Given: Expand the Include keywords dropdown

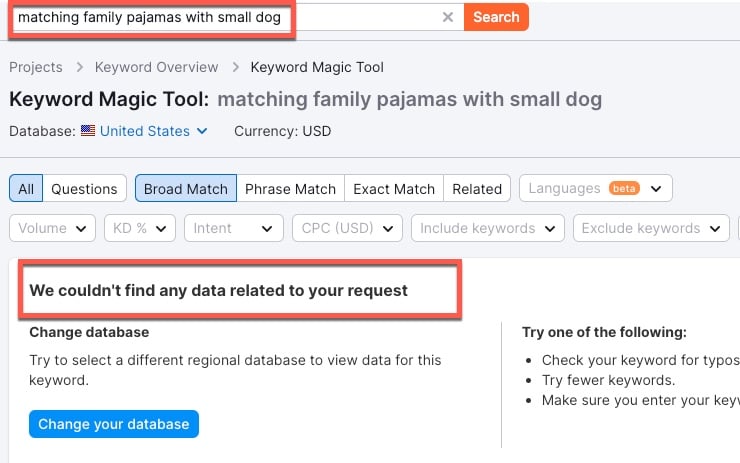Looking at the screenshot, I should tap(488, 228).
